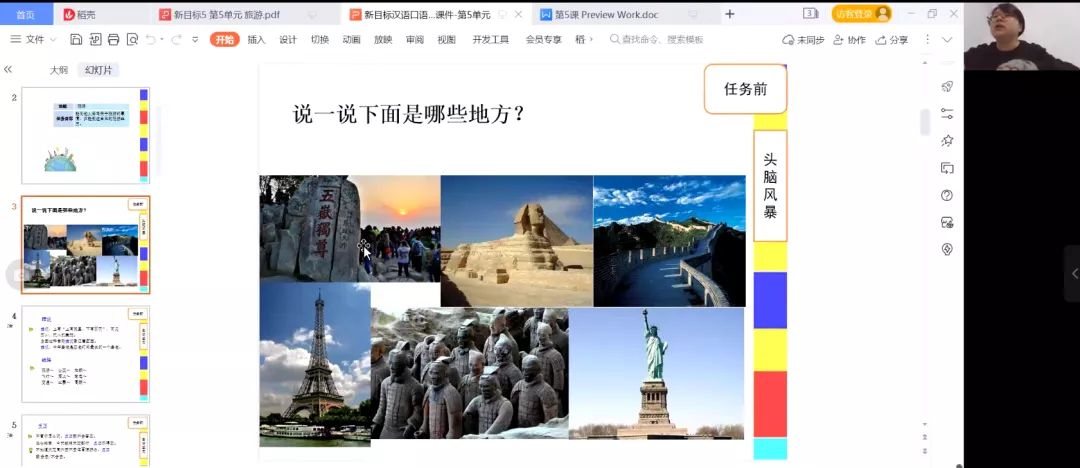1080x468 pixels.
Task: Open the help question-mark icon in sidebar
Action: 947,195
